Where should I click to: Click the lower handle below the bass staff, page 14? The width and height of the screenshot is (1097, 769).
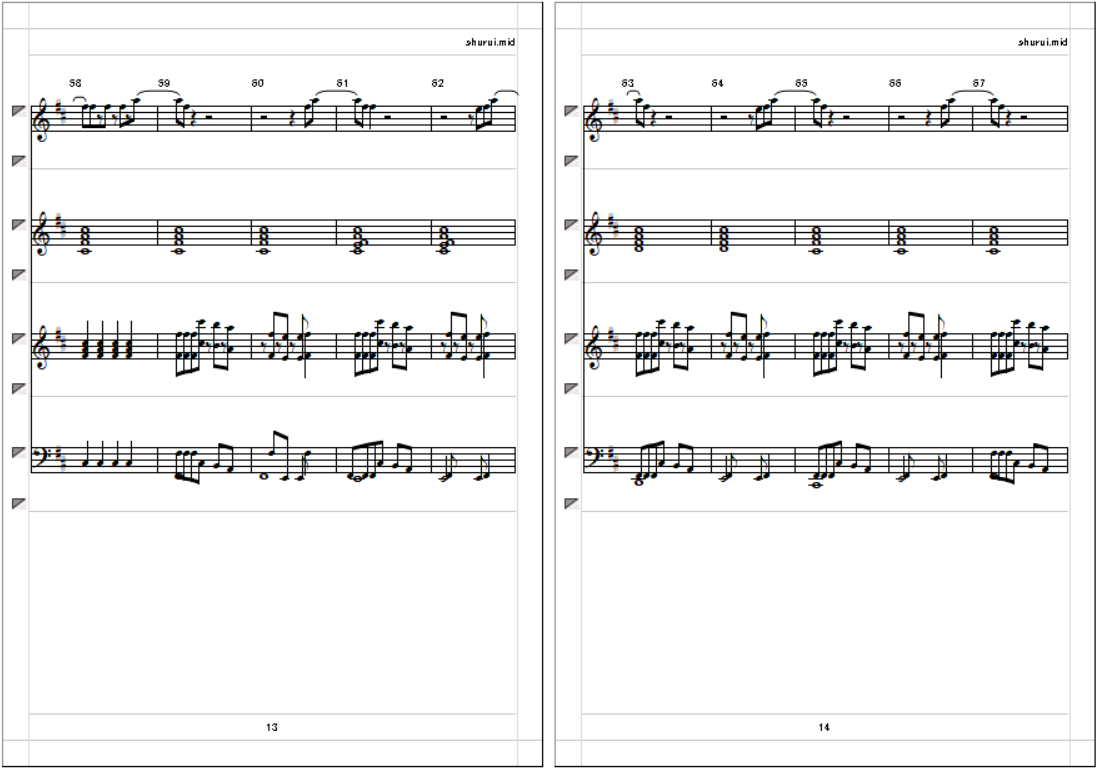pyautogui.click(x=572, y=503)
